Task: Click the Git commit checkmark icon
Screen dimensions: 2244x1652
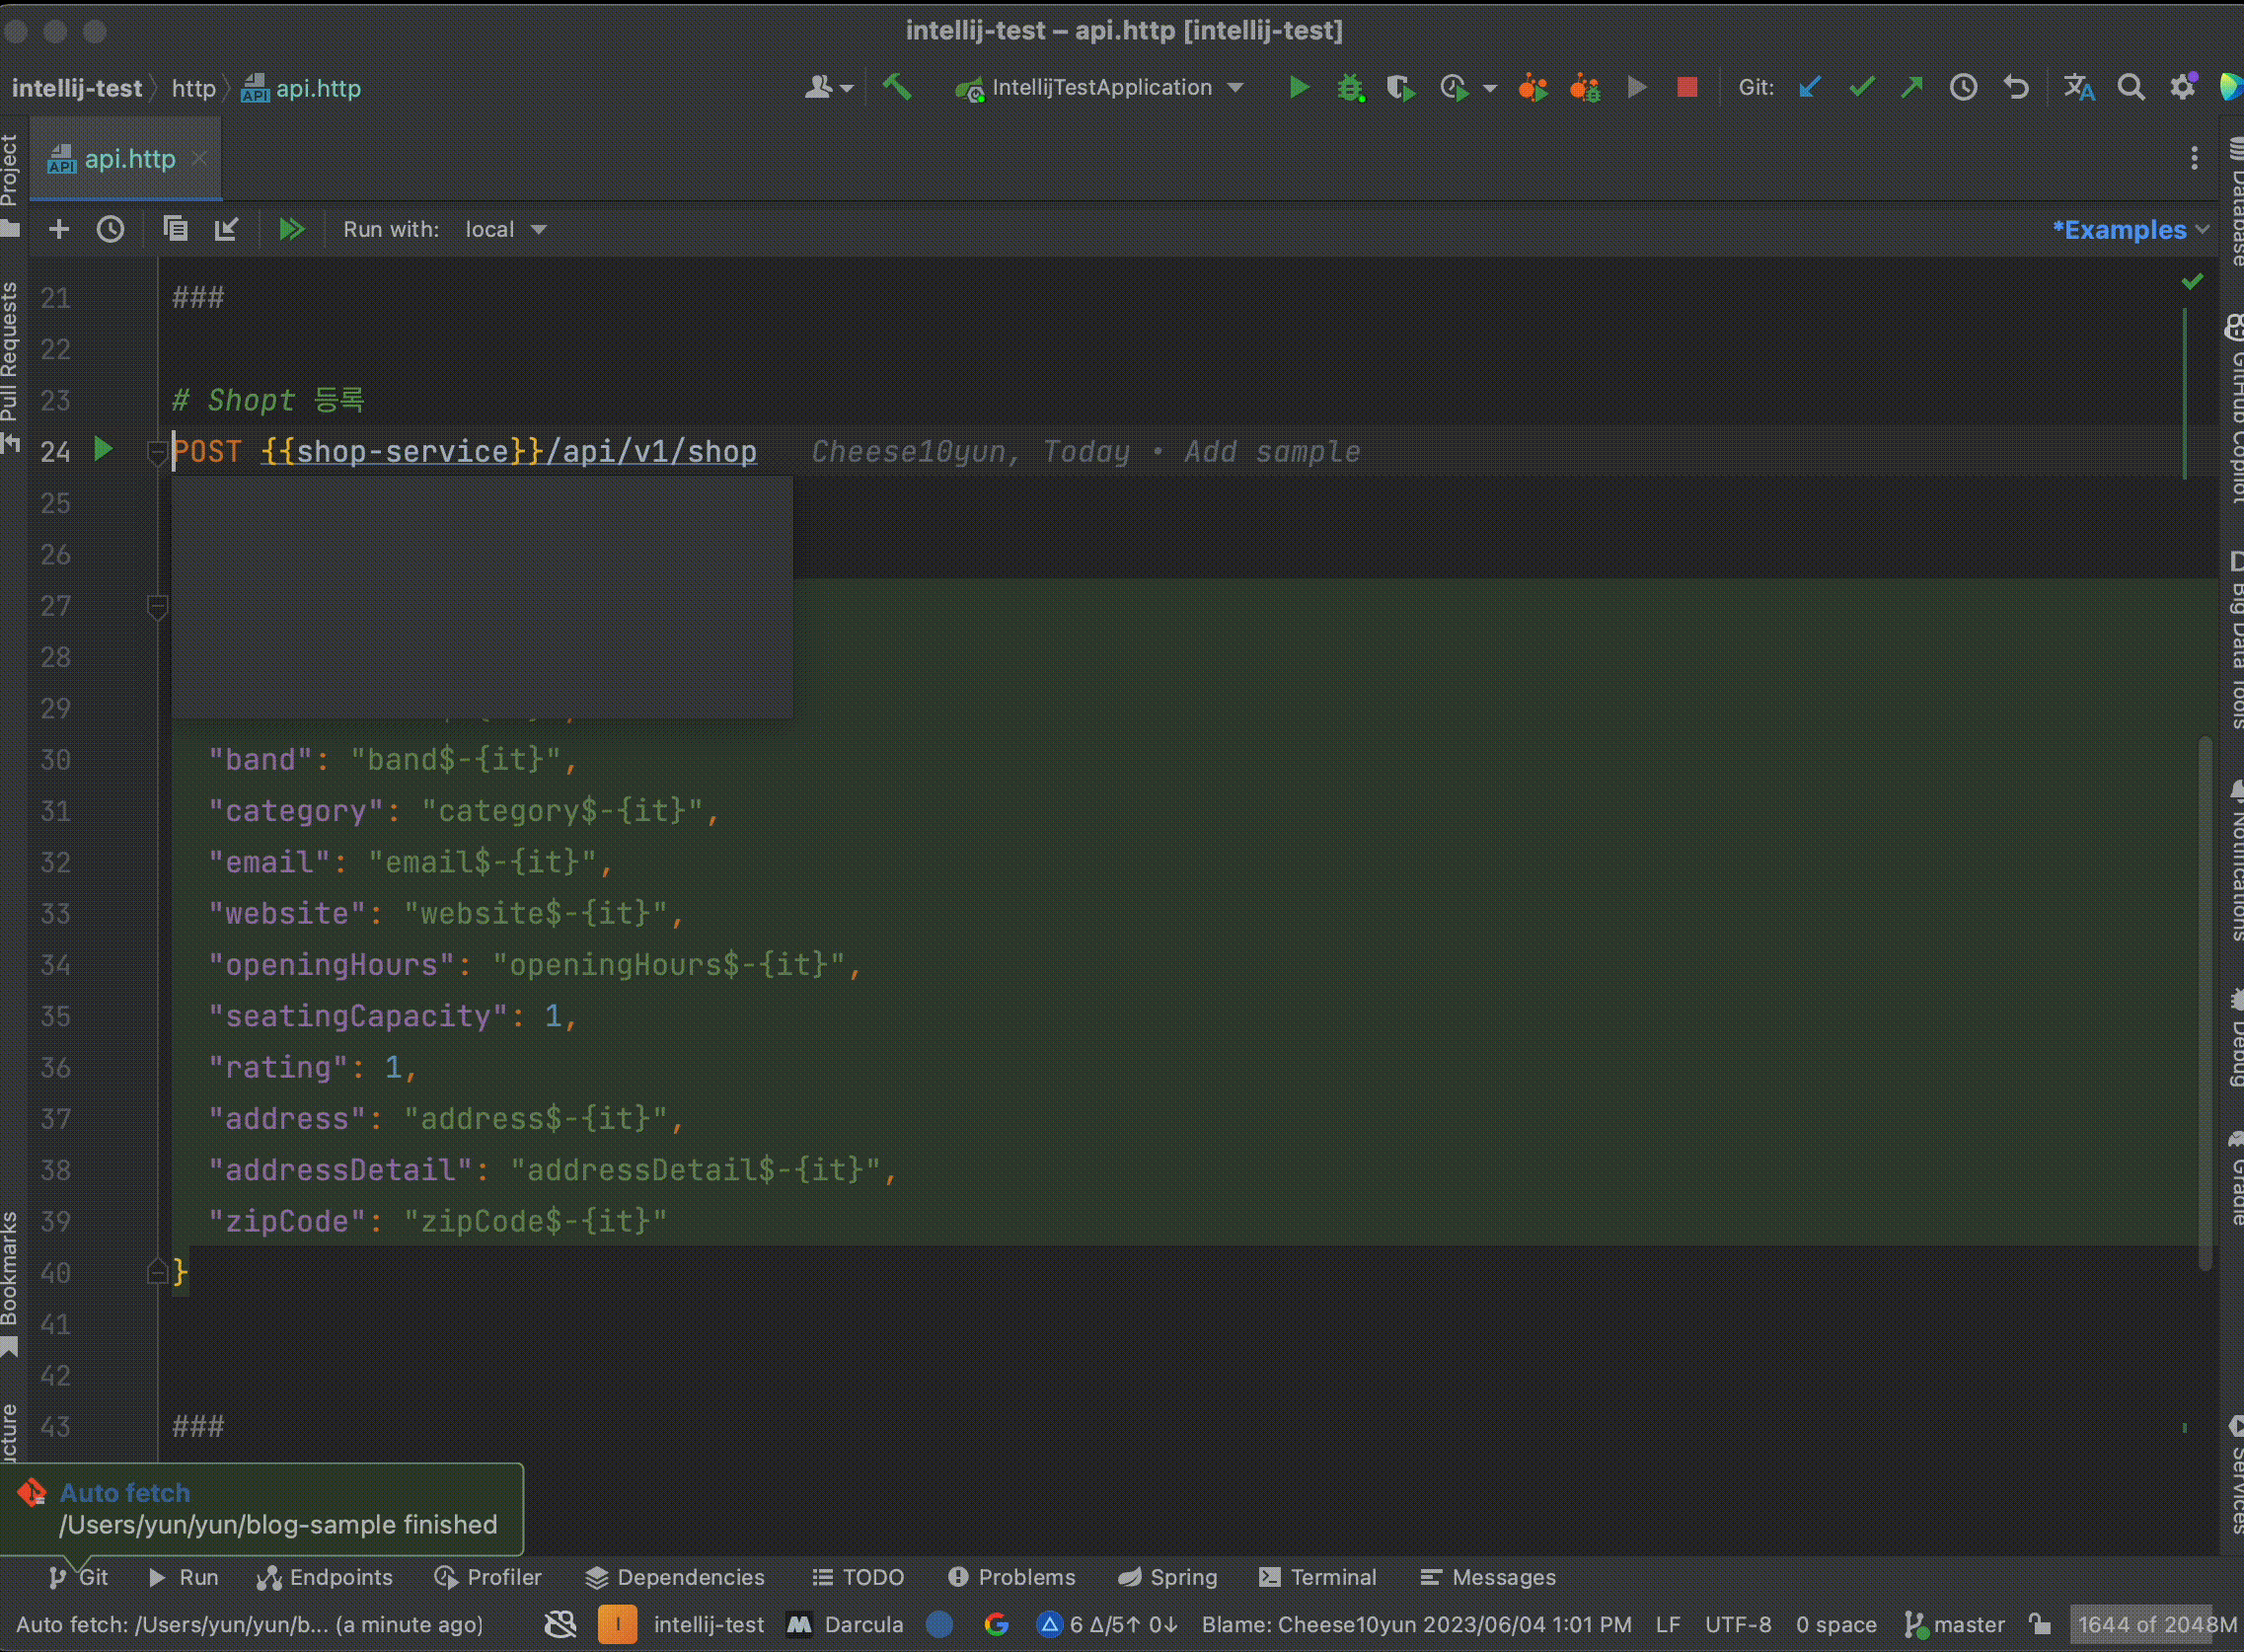Action: [1861, 88]
